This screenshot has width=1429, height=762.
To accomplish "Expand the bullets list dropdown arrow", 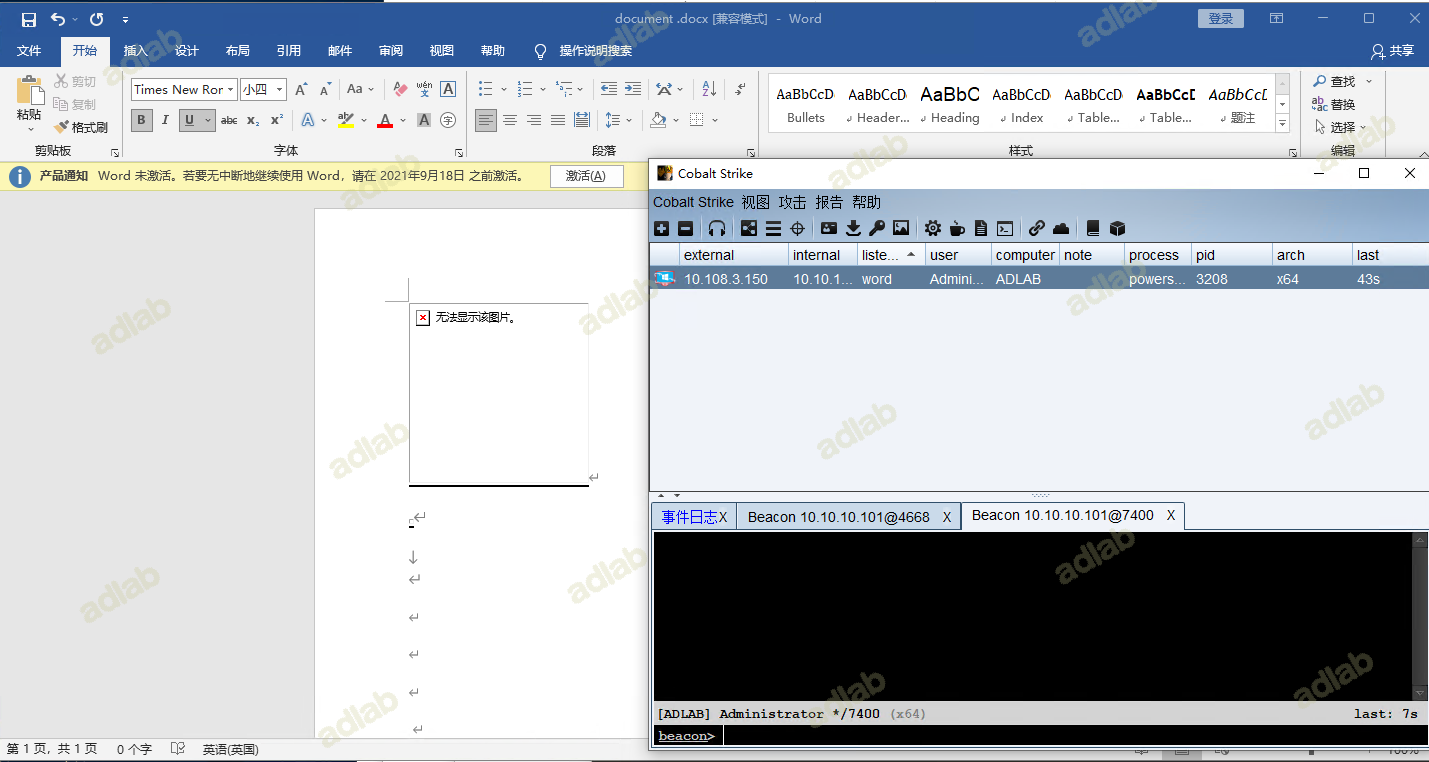I will click(503, 89).
